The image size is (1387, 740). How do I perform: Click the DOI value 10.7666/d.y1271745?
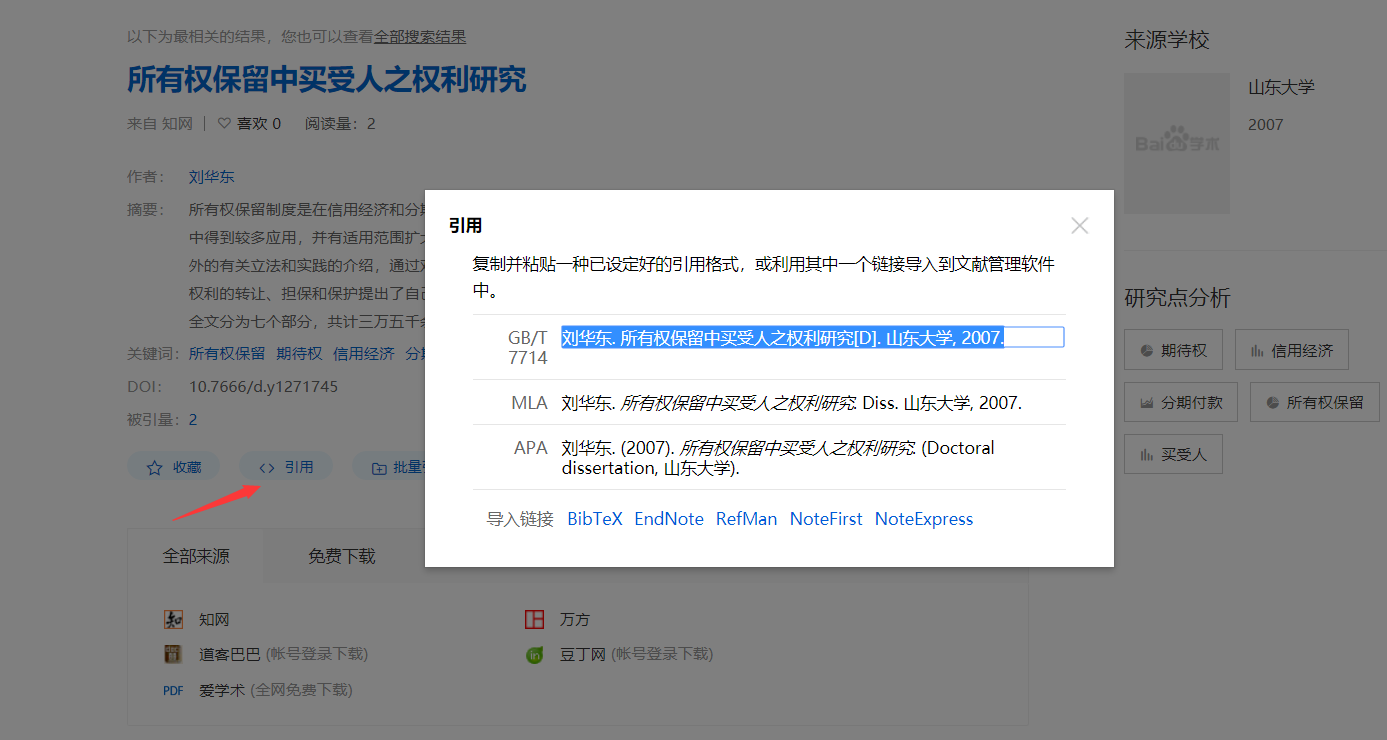263,386
